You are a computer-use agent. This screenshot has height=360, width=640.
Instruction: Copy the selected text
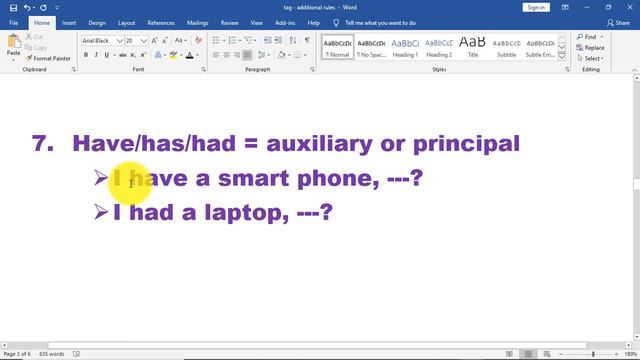coord(36,47)
